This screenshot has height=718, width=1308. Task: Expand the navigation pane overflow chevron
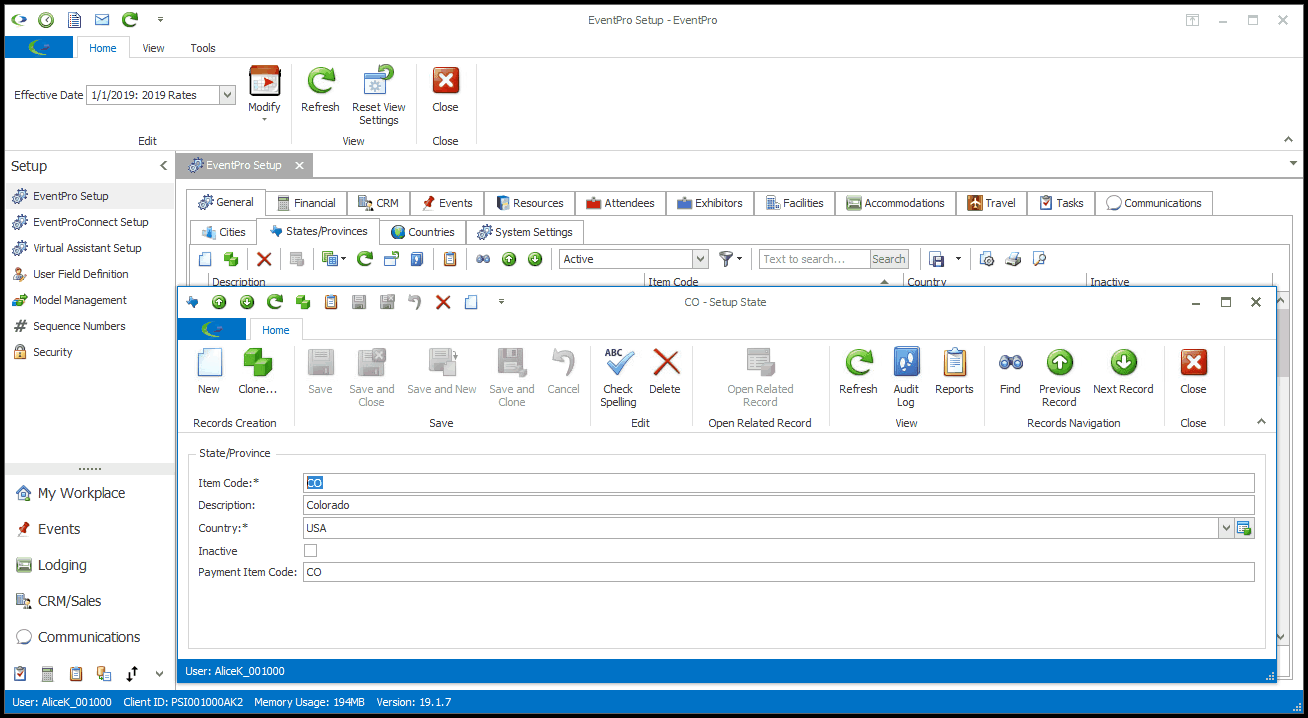point(159,674)
